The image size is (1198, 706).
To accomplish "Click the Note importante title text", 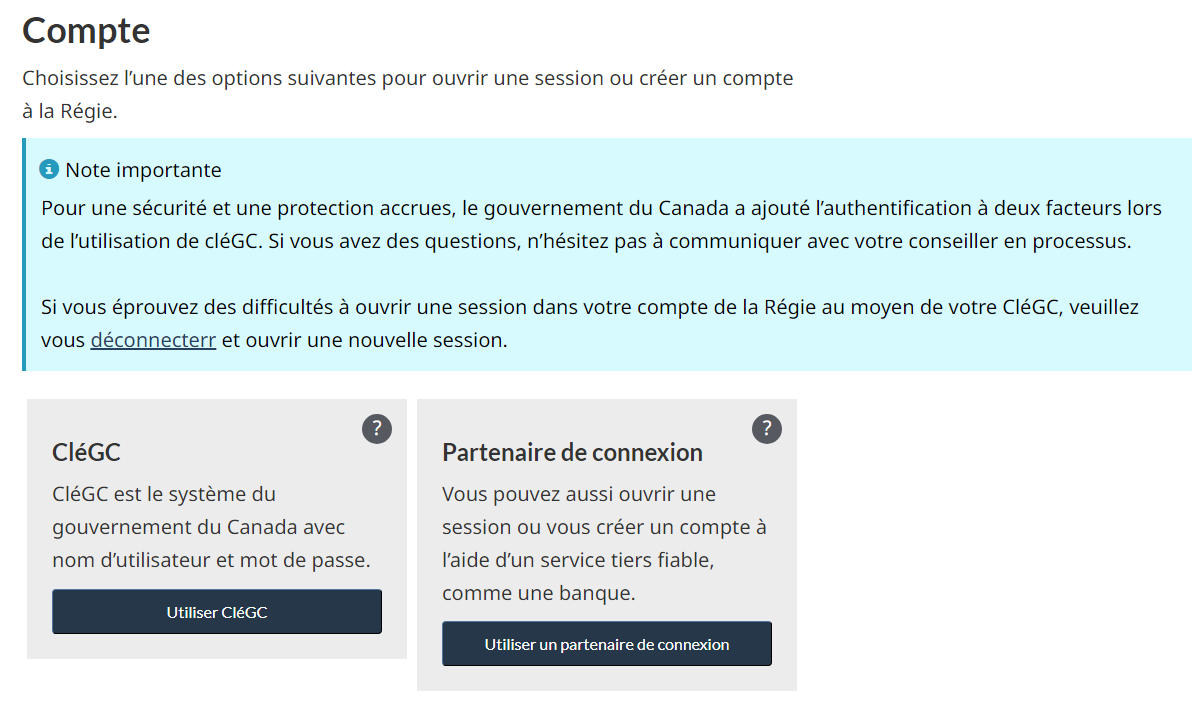I will 143,170.
